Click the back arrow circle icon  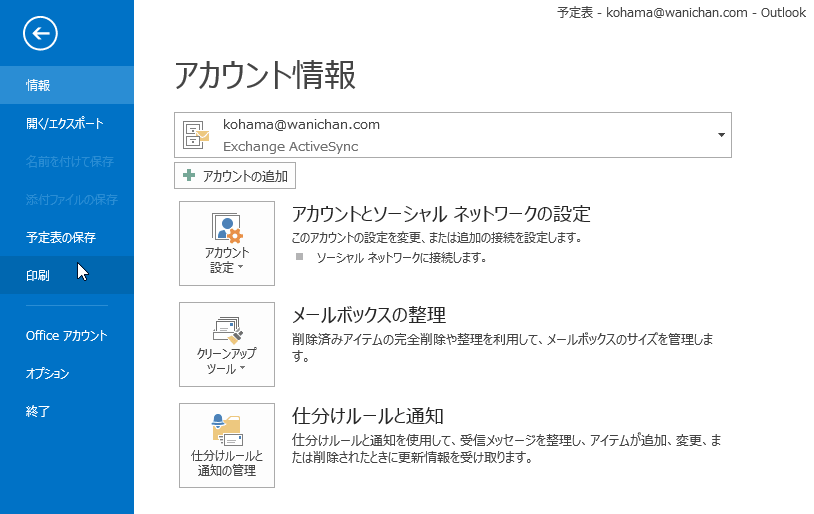(x=40, y=34)
